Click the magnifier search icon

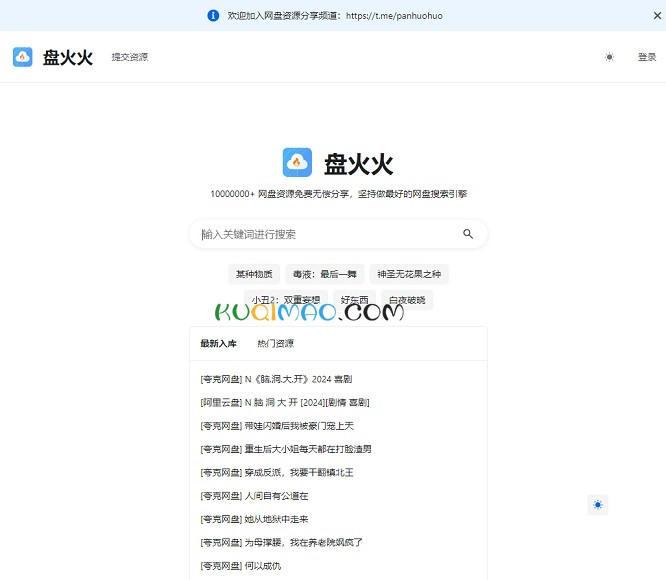(468, 234)
